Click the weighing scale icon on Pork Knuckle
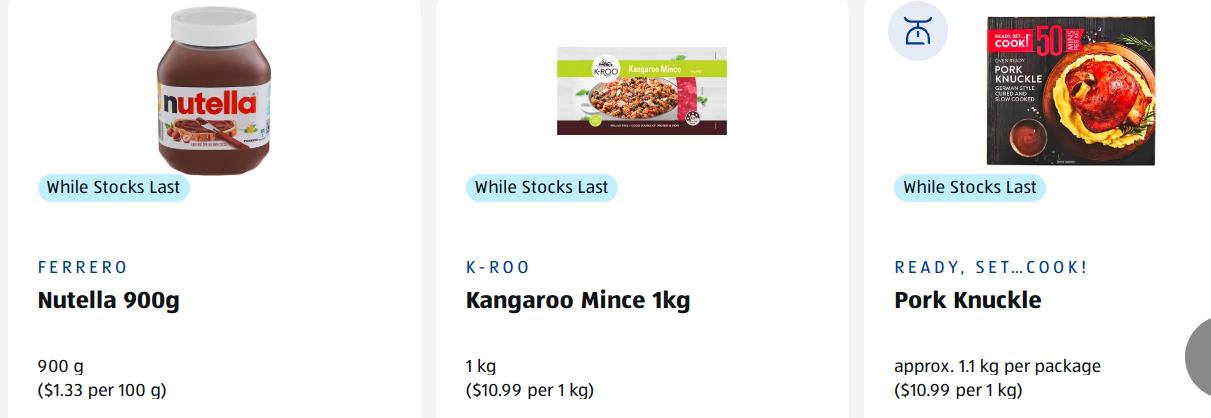1211x418 pixels. pos(918,31)
